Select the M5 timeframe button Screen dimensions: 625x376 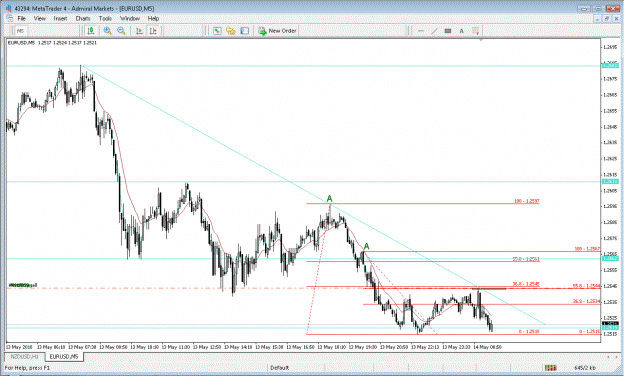click(x=20, y=31)
